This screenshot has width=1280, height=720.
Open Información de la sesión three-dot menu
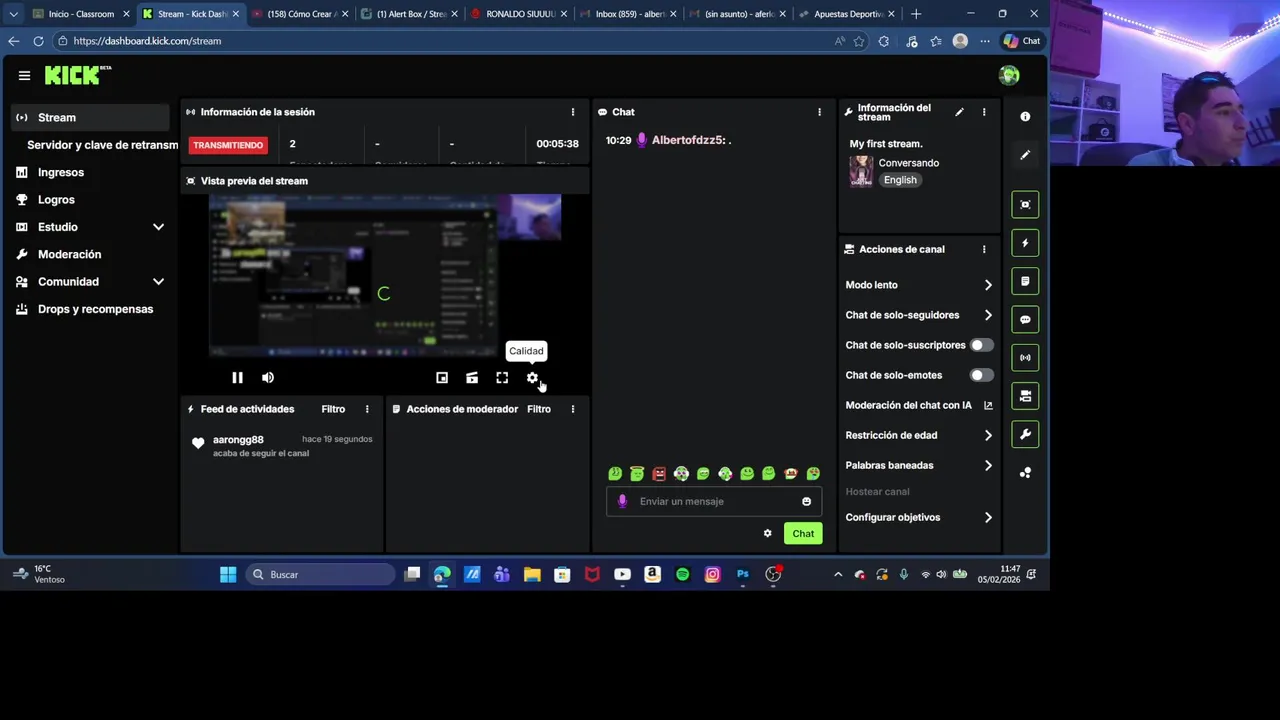click(573, 112)
